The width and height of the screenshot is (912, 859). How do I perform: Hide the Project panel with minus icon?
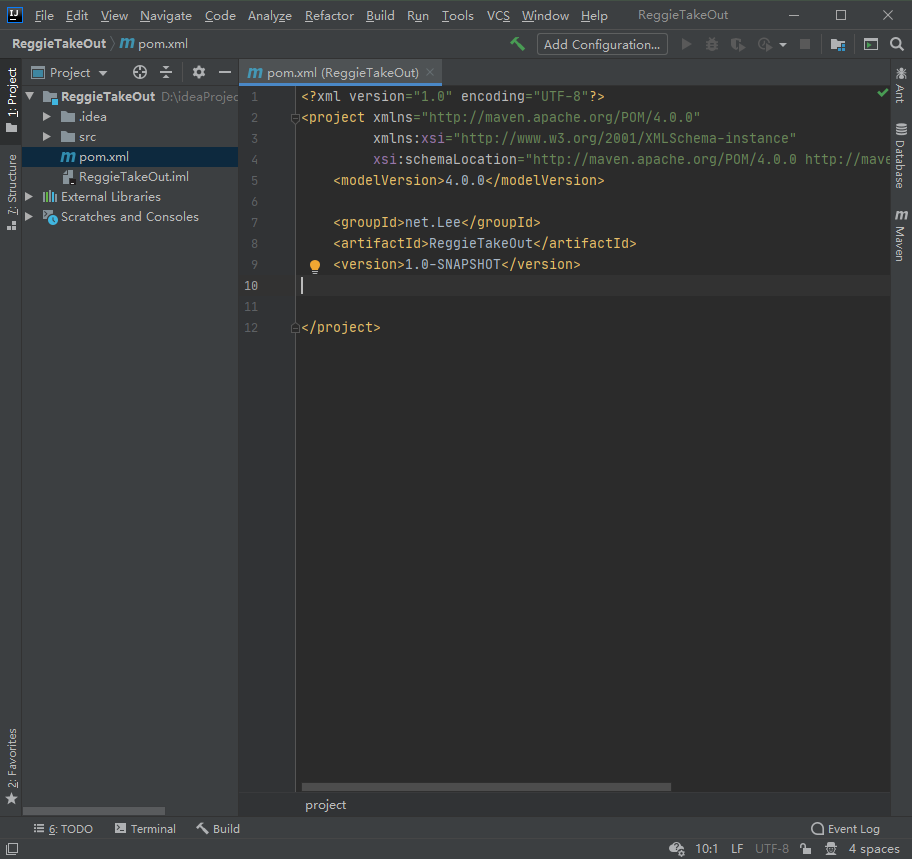(225, 72)
